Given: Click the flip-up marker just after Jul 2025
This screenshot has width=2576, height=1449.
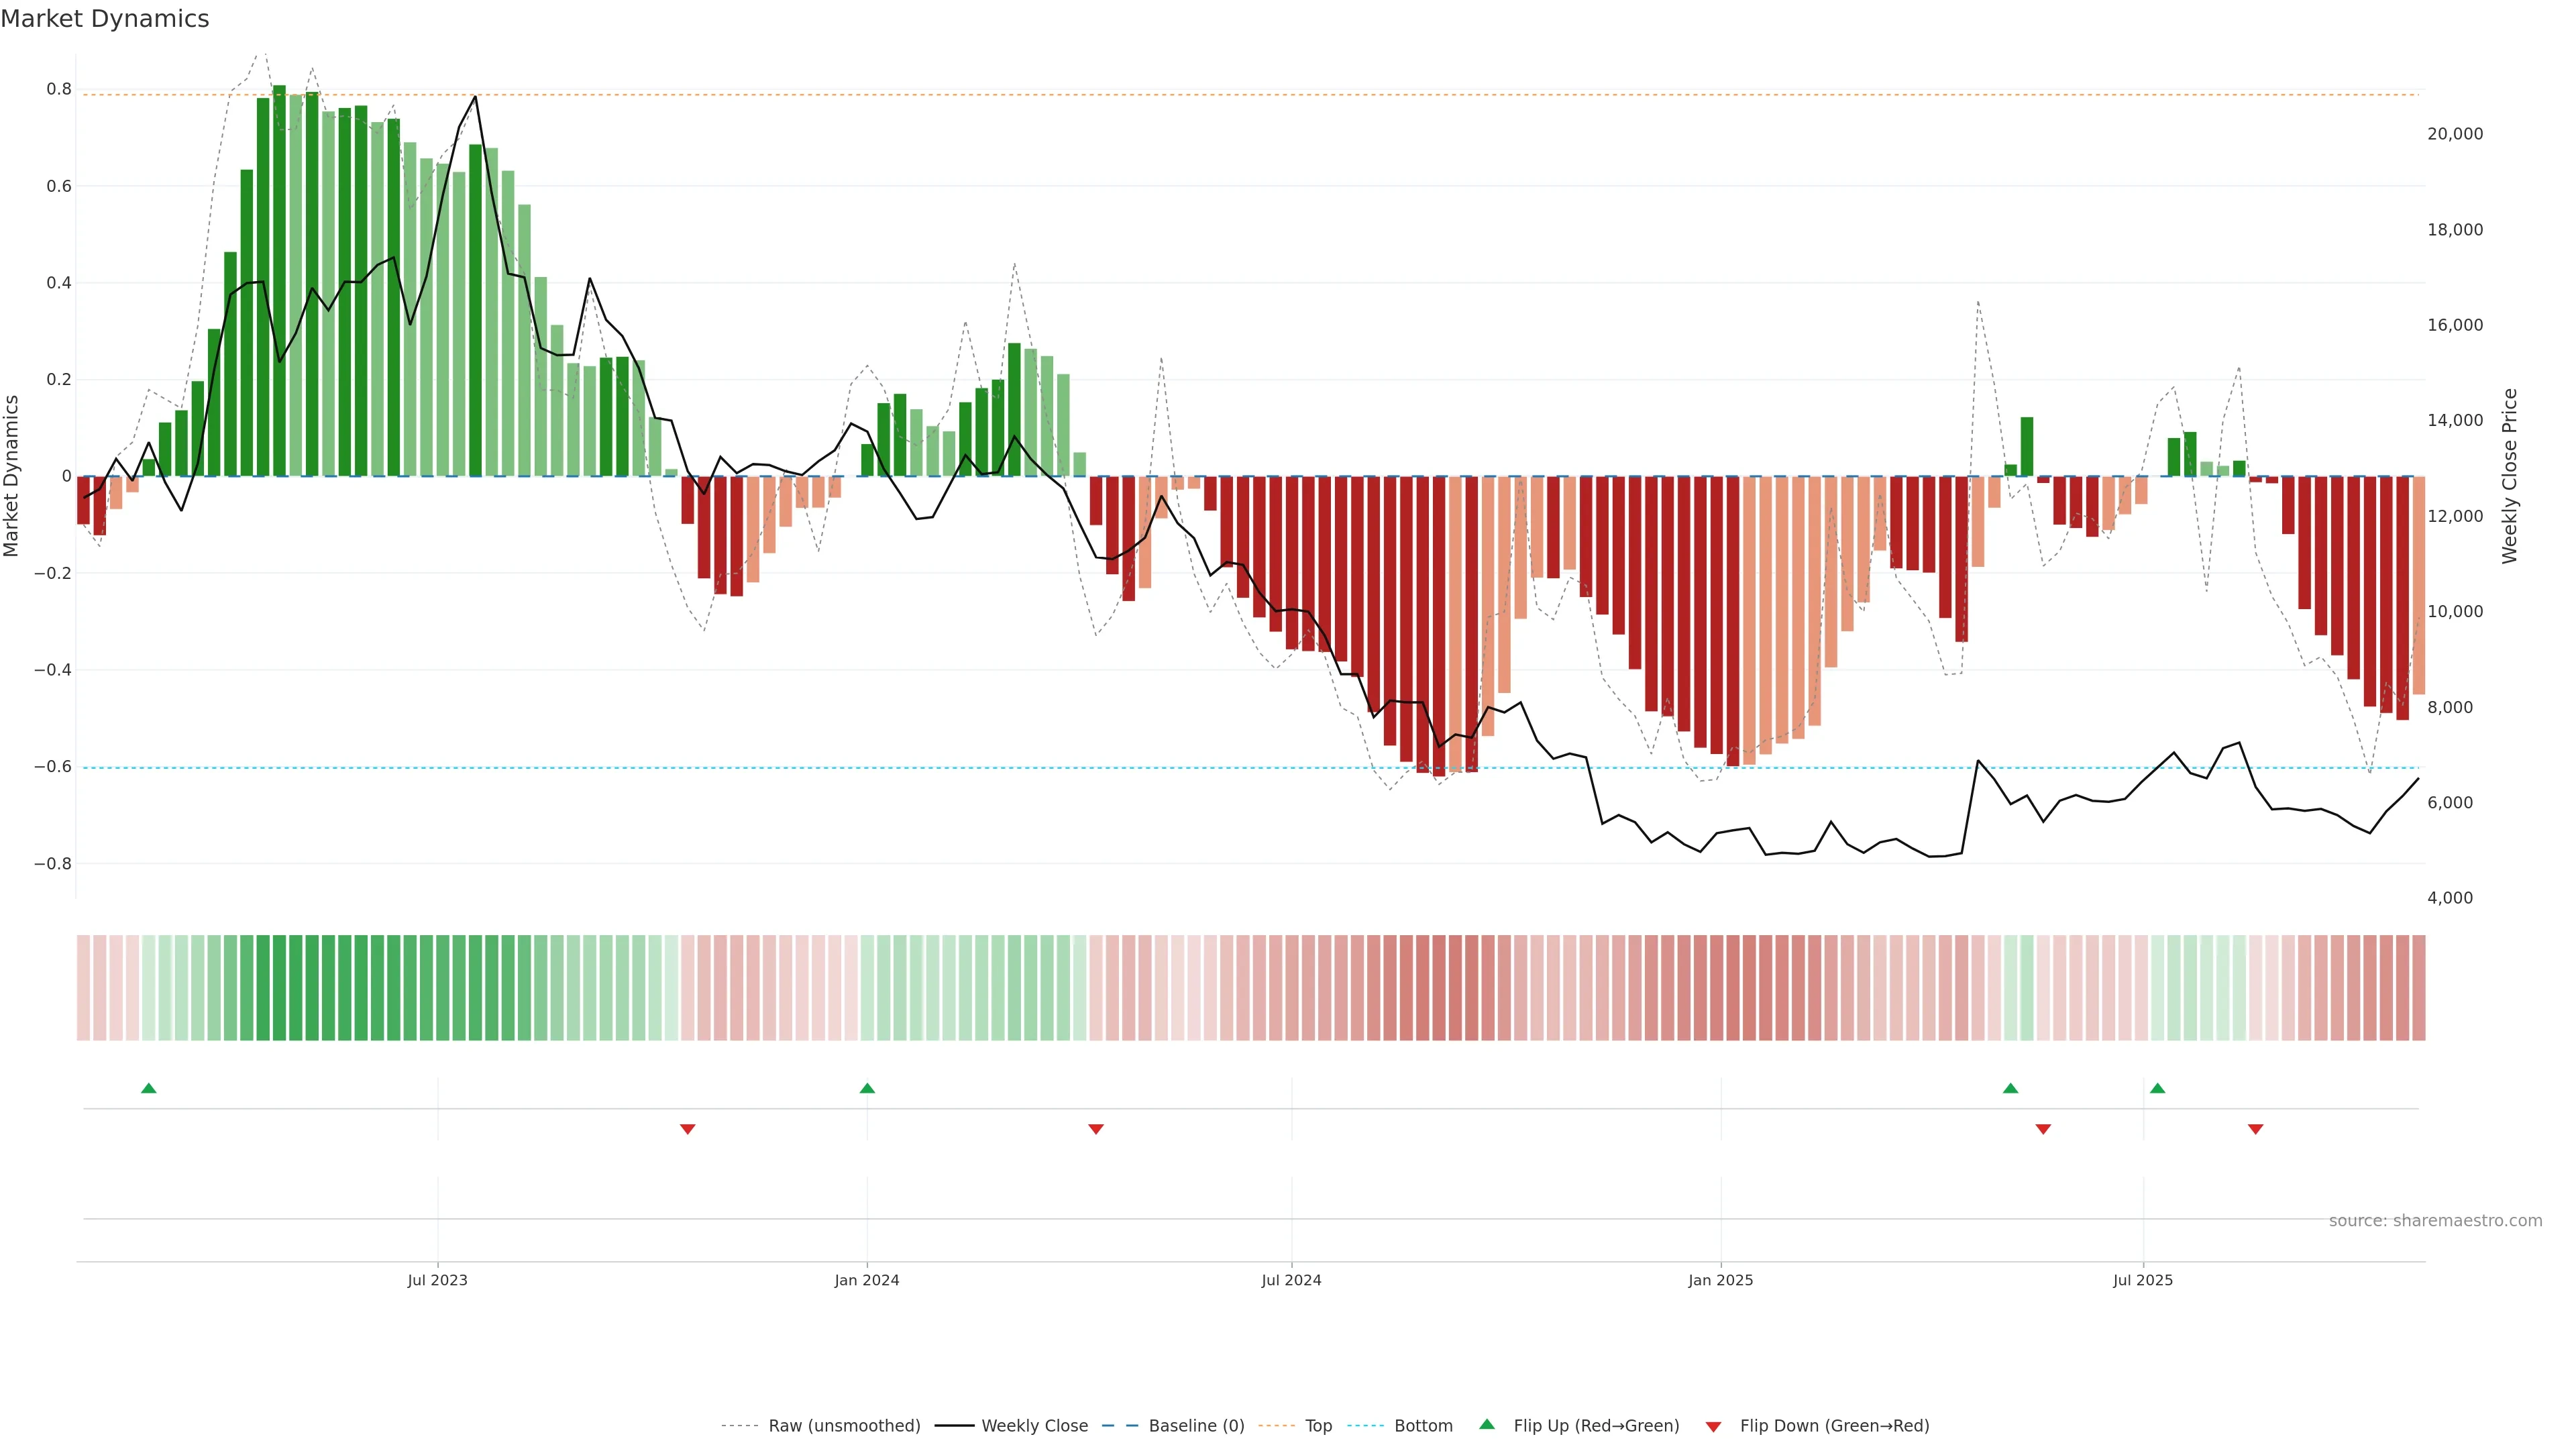Looking at the screenshot, I should (x=2157, y=1088).
